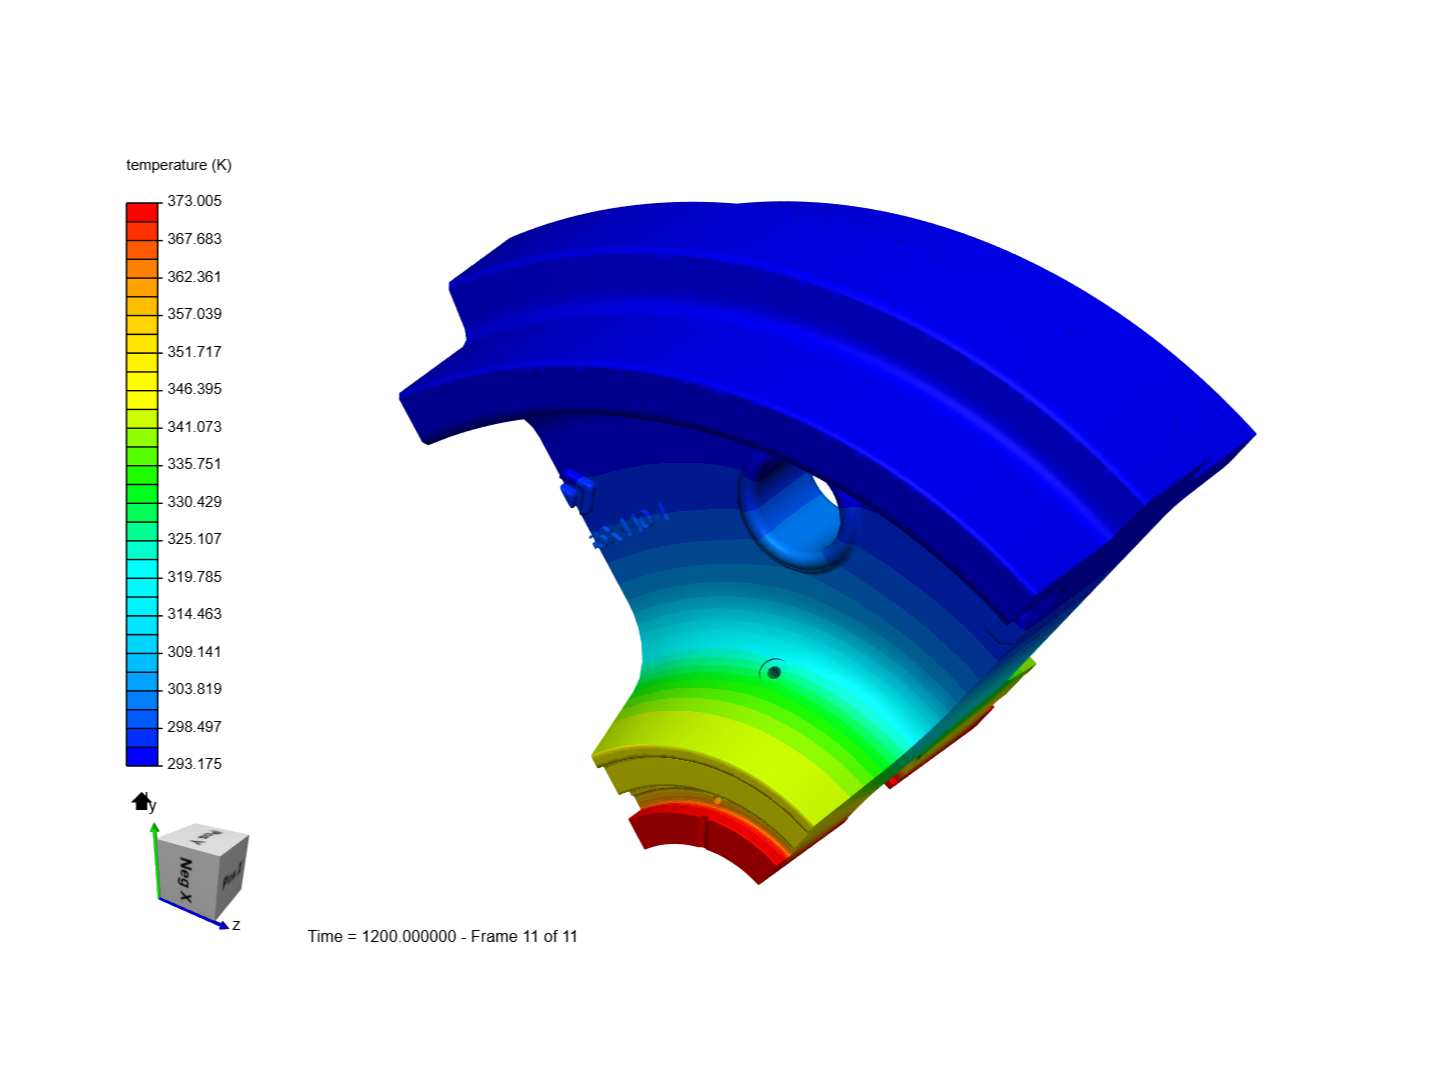Screen dimensions: 1440x1080
Task: Click the legend value 346.395
Action: (x=194, y=389)
